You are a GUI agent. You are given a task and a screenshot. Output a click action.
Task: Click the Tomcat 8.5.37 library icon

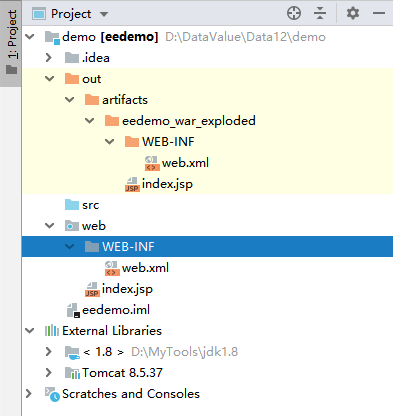click(72, 373)
